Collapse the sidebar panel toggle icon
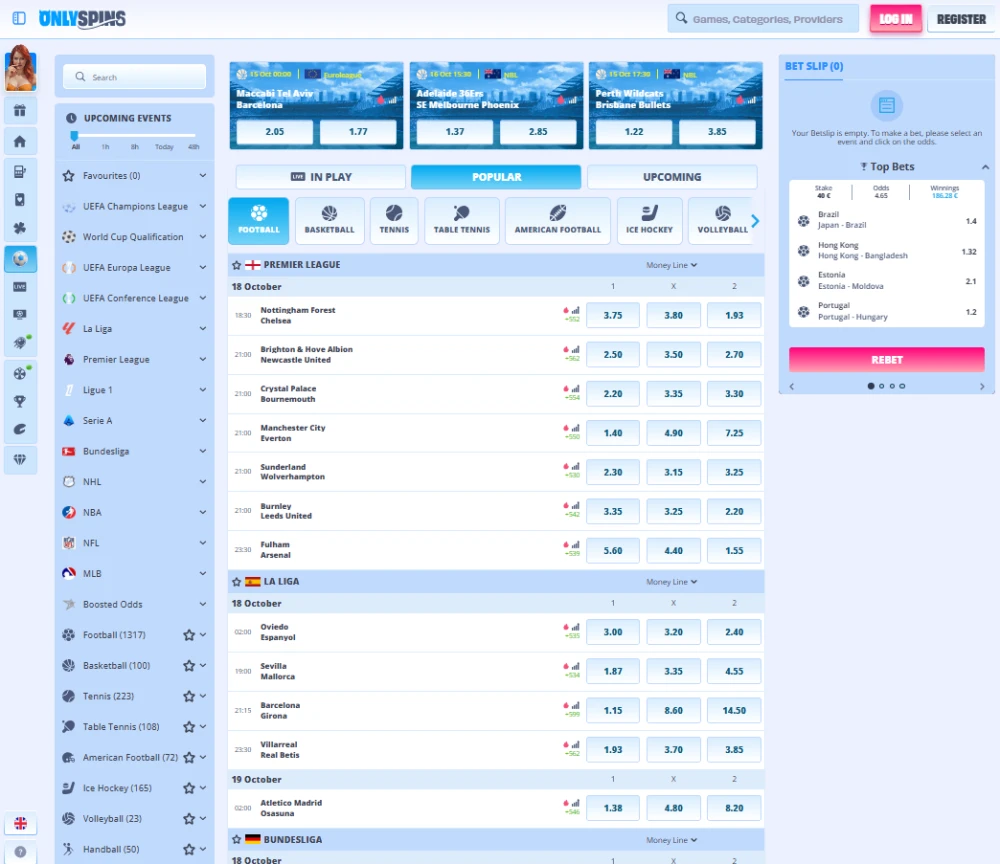This screenshot has height=864, width=1000. (x=19, y=19)
